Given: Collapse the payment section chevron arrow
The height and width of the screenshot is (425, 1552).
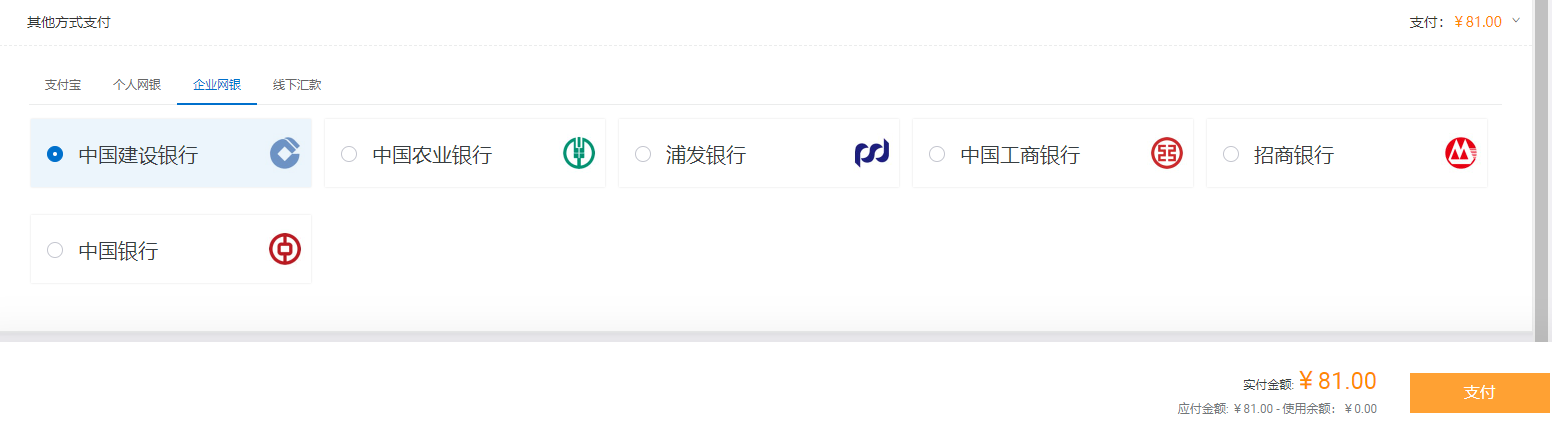Looking at the screenshot, I should click(1516, 20).
